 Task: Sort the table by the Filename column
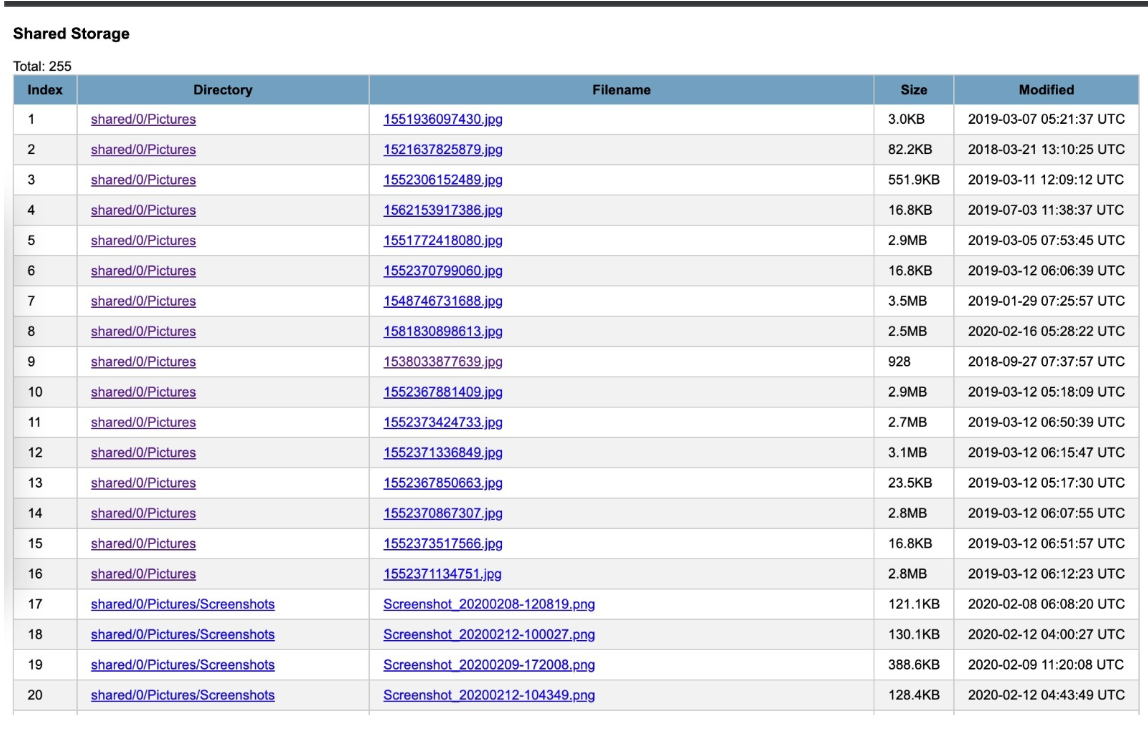pos(621,91)
